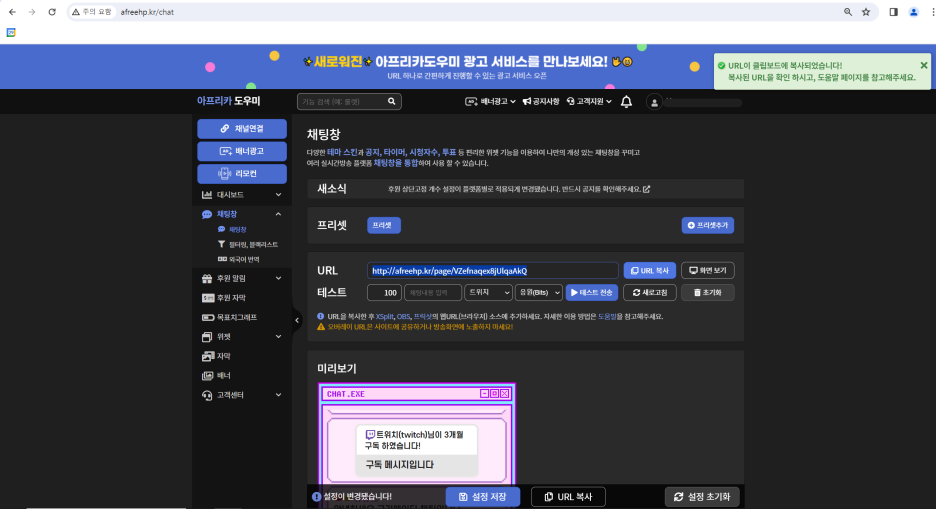936x509 pixels.
Task: Click 초기화 button in test row
Action: click(x=707, y=293)
